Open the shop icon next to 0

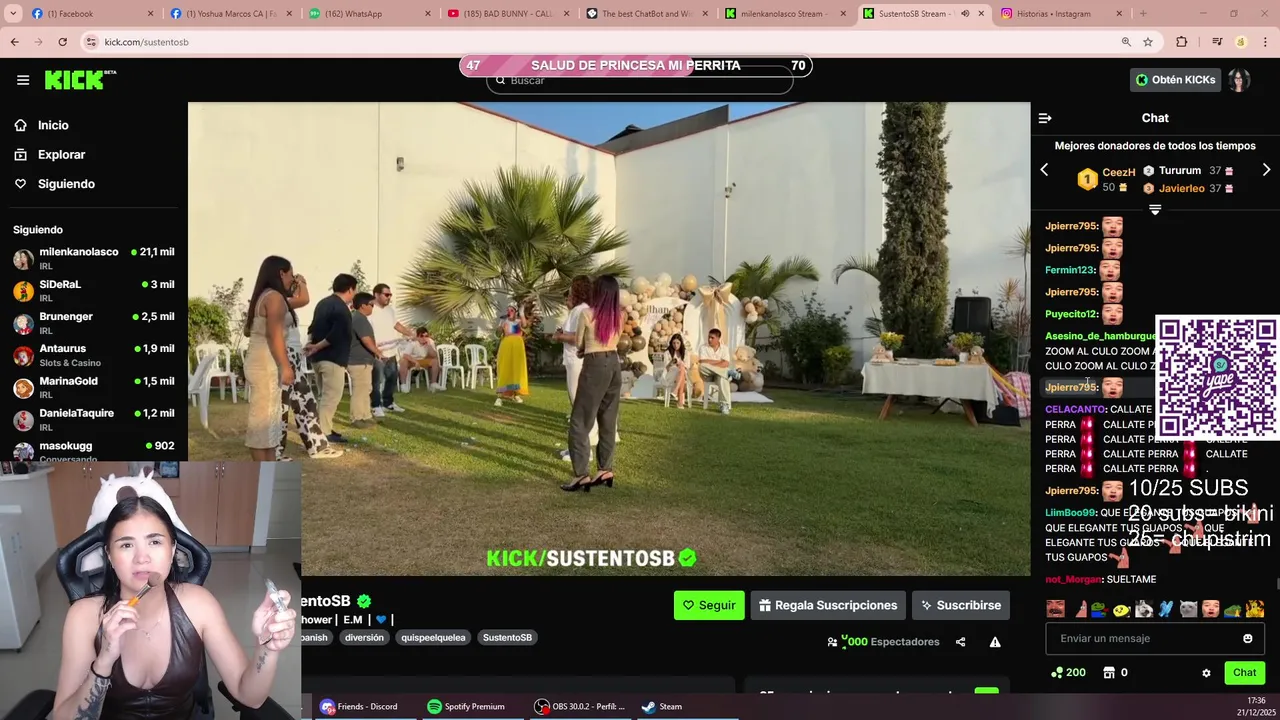pyautogui.click(x=1108, y=673)
